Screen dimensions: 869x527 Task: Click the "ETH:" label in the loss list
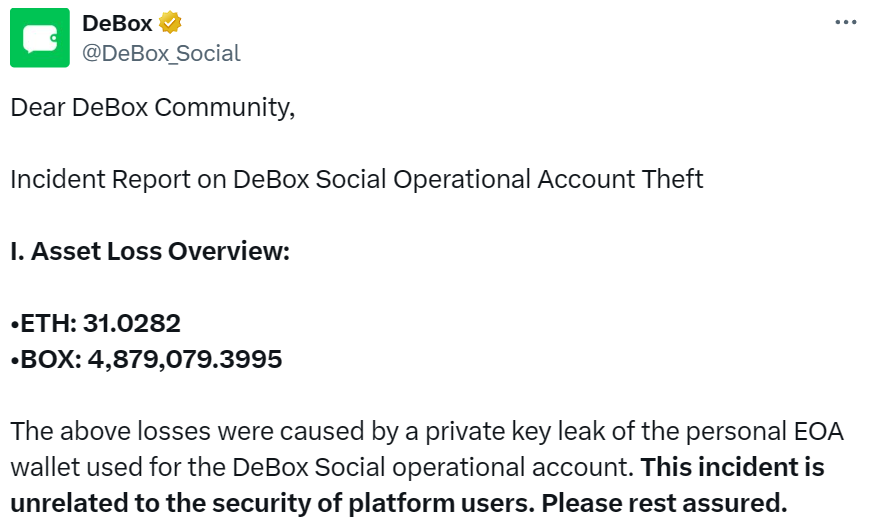[46, 323]
